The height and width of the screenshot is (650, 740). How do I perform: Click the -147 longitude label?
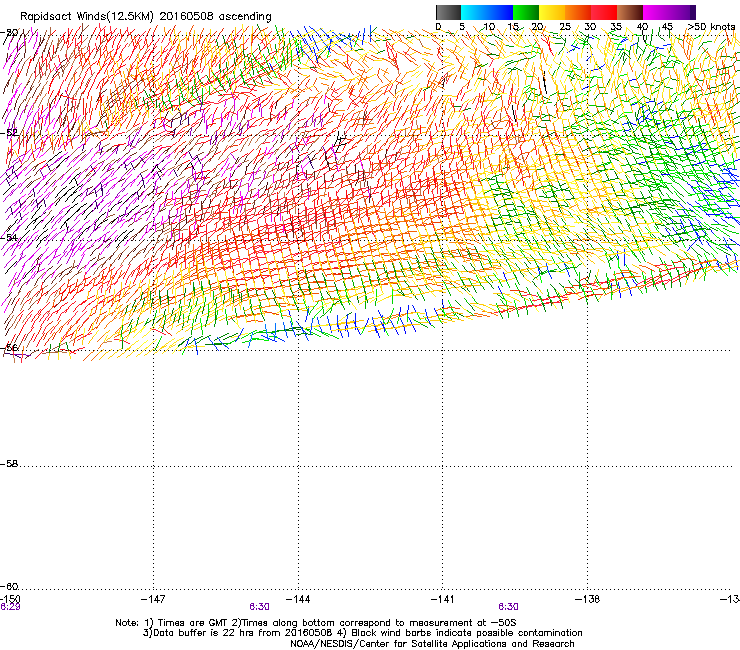click(x=153, y=599)
